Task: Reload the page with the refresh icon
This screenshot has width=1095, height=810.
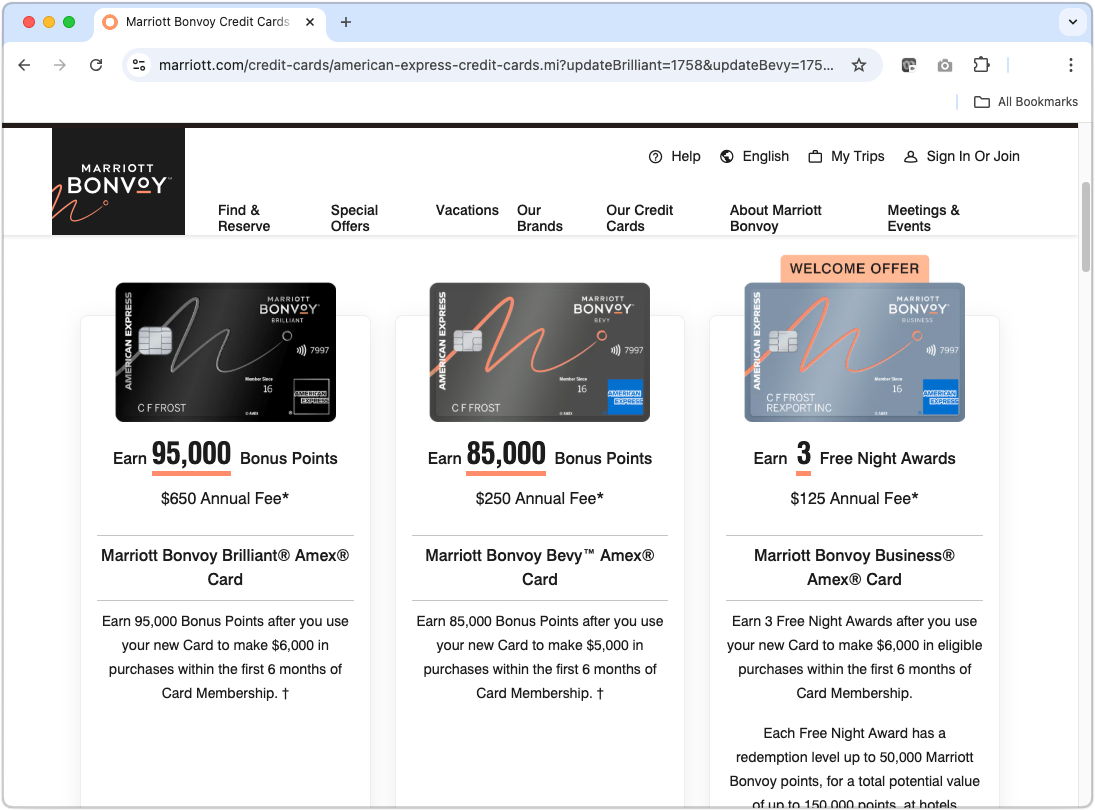Action: coord(96,65)
